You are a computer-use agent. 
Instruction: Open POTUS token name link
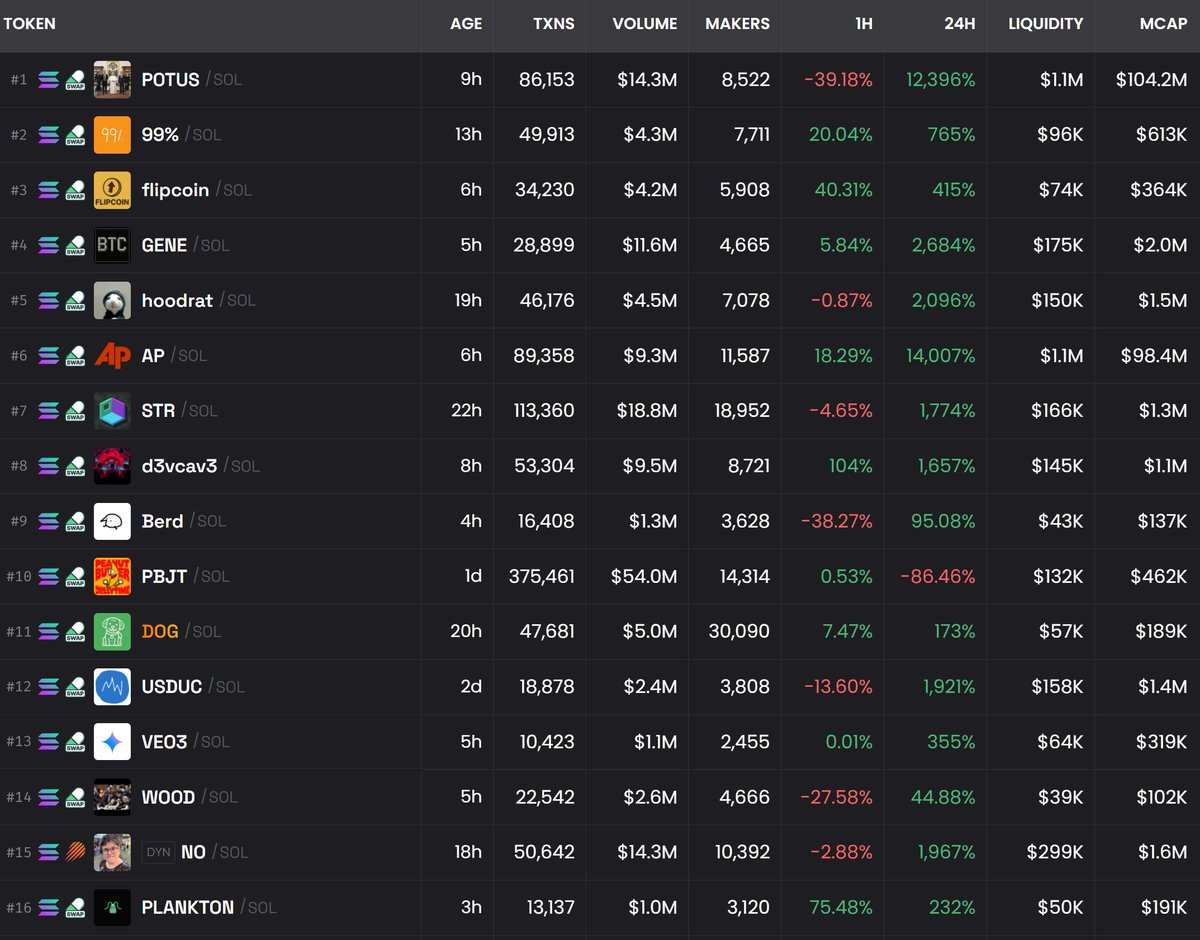pyautogui.click(x=171, y=80)
